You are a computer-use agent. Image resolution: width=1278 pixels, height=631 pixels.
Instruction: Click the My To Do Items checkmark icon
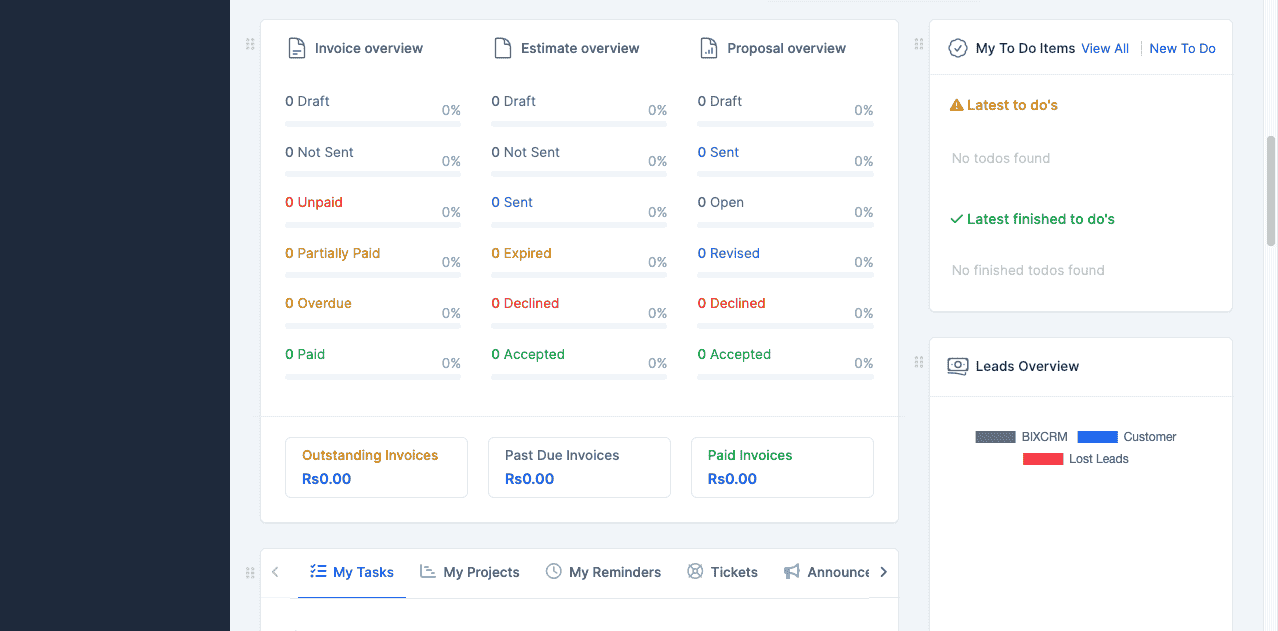tap(957, 48)
